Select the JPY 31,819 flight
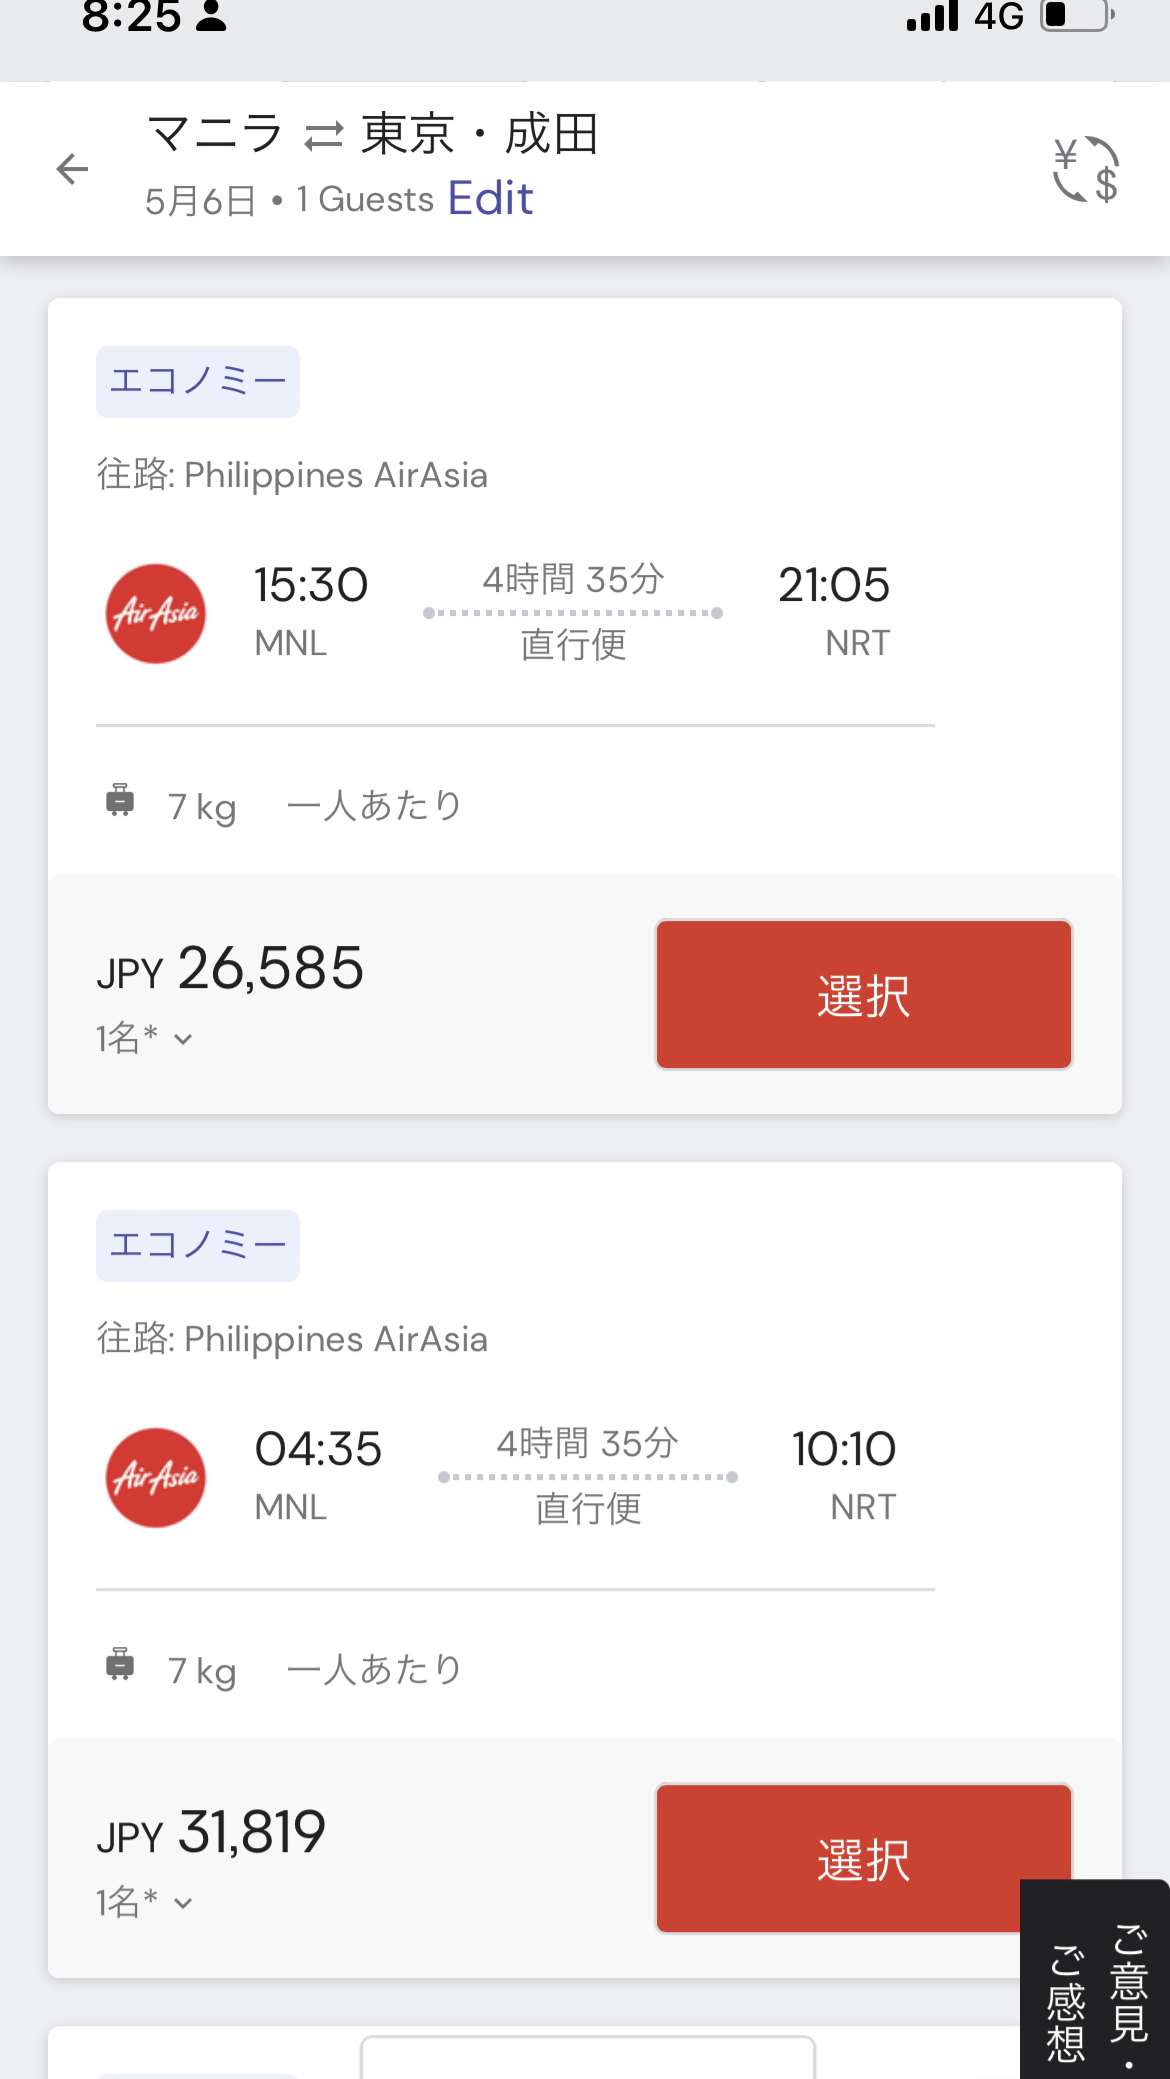This screenshot has width=1170, height=2079. click(x=863, y=1859)
